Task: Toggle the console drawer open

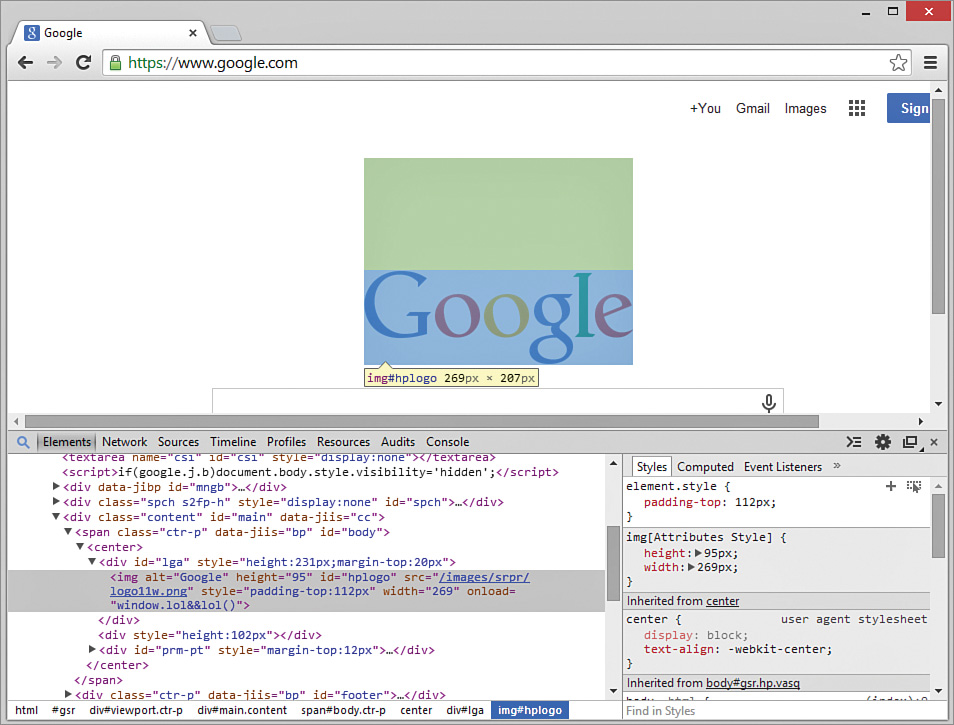Action: [x=853, y=441]
